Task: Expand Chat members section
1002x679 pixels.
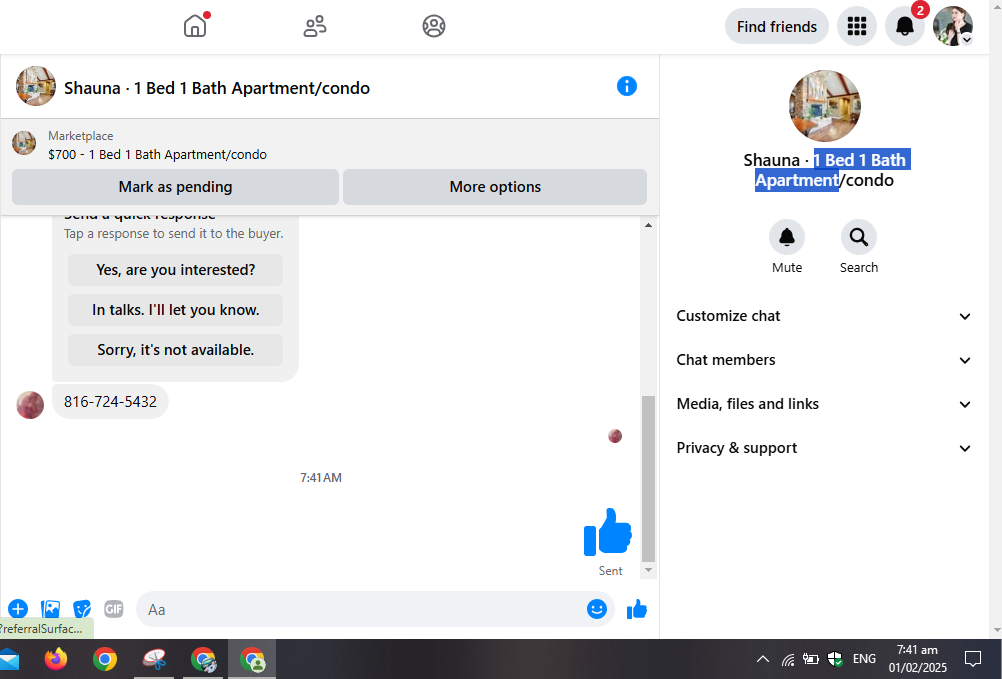Action: point(824,360)
